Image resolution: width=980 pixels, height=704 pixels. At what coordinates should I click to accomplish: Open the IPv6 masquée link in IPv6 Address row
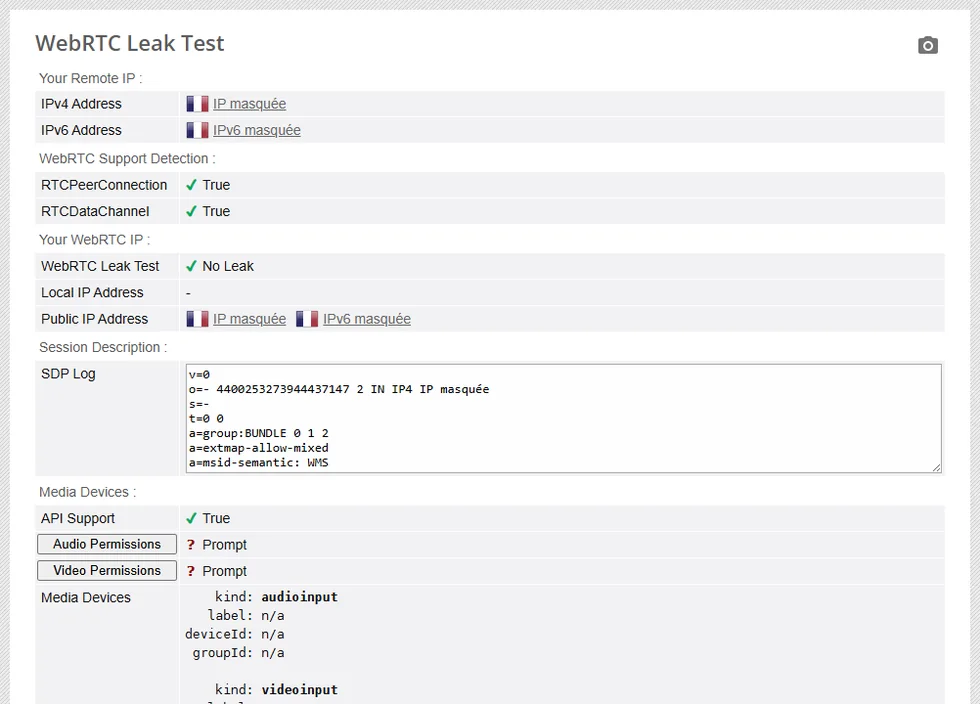tap(257, 130)
